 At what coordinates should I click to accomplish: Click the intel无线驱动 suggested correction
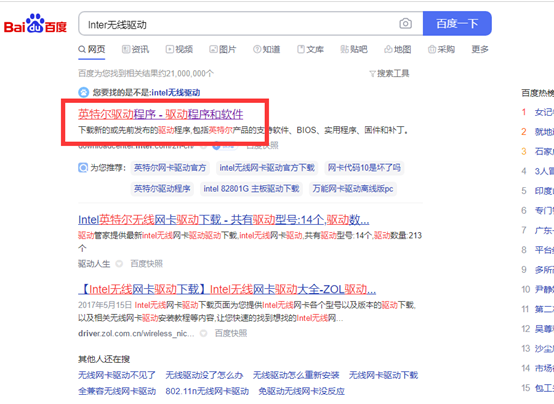pos(176,93)
